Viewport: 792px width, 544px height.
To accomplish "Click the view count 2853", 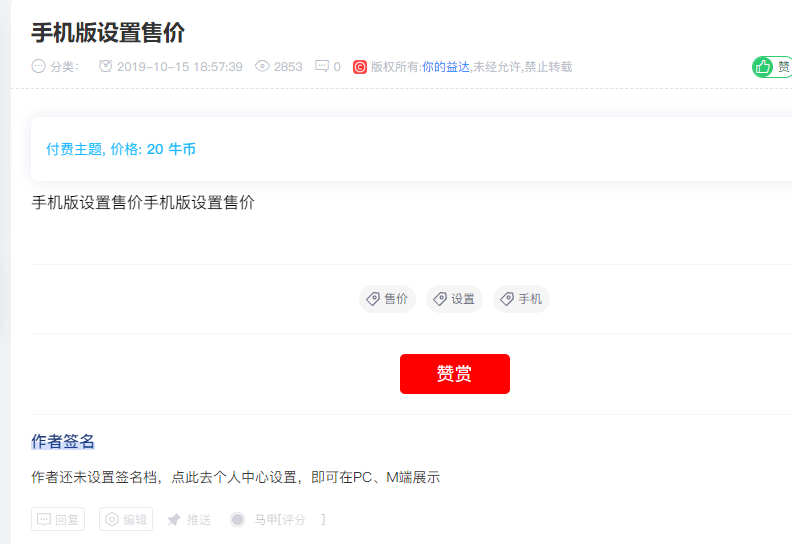I will point(288,67).
